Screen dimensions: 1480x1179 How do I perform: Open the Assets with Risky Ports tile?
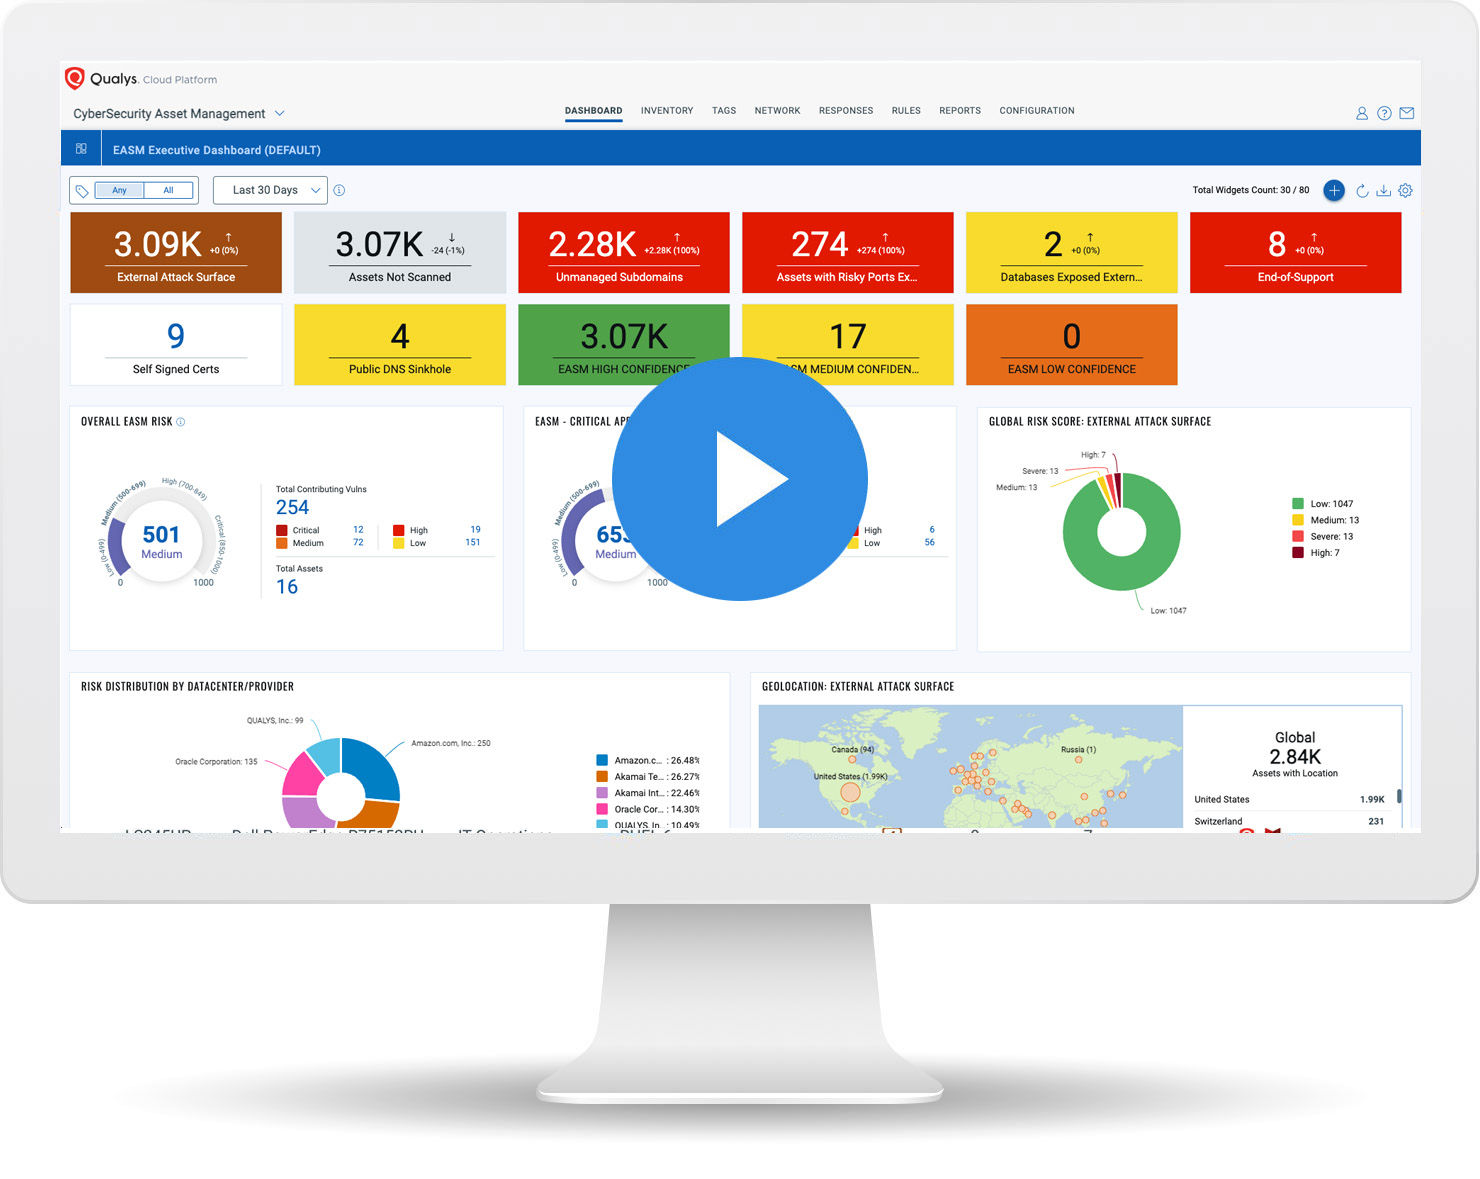pos(848,253)
